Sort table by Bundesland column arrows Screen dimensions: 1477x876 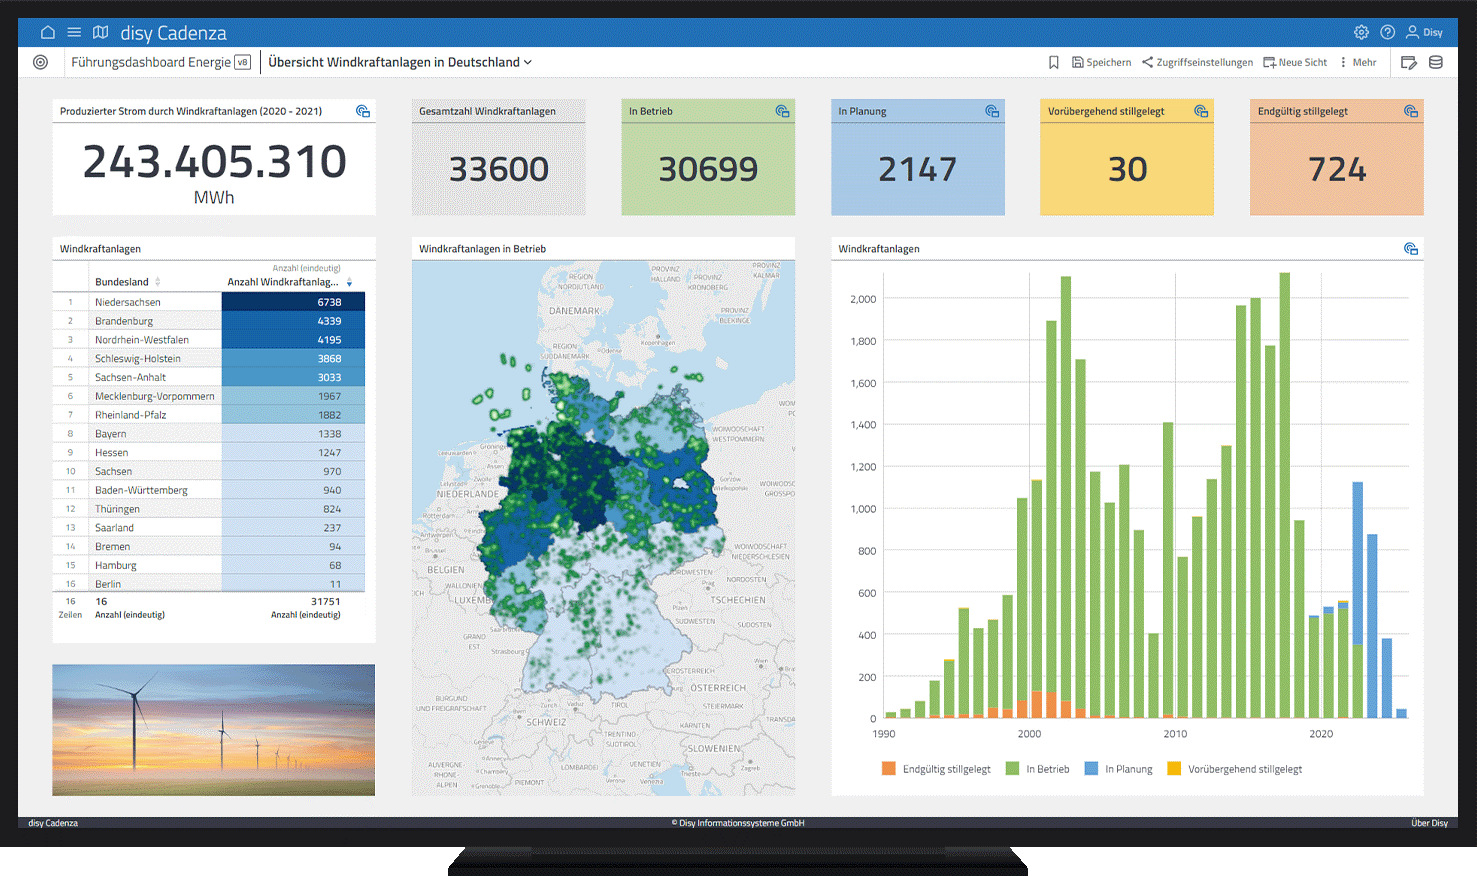[x=158, y=282]
